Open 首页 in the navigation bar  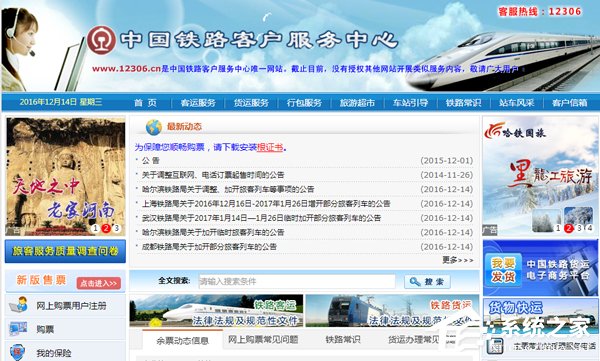(x=145, y=103)
